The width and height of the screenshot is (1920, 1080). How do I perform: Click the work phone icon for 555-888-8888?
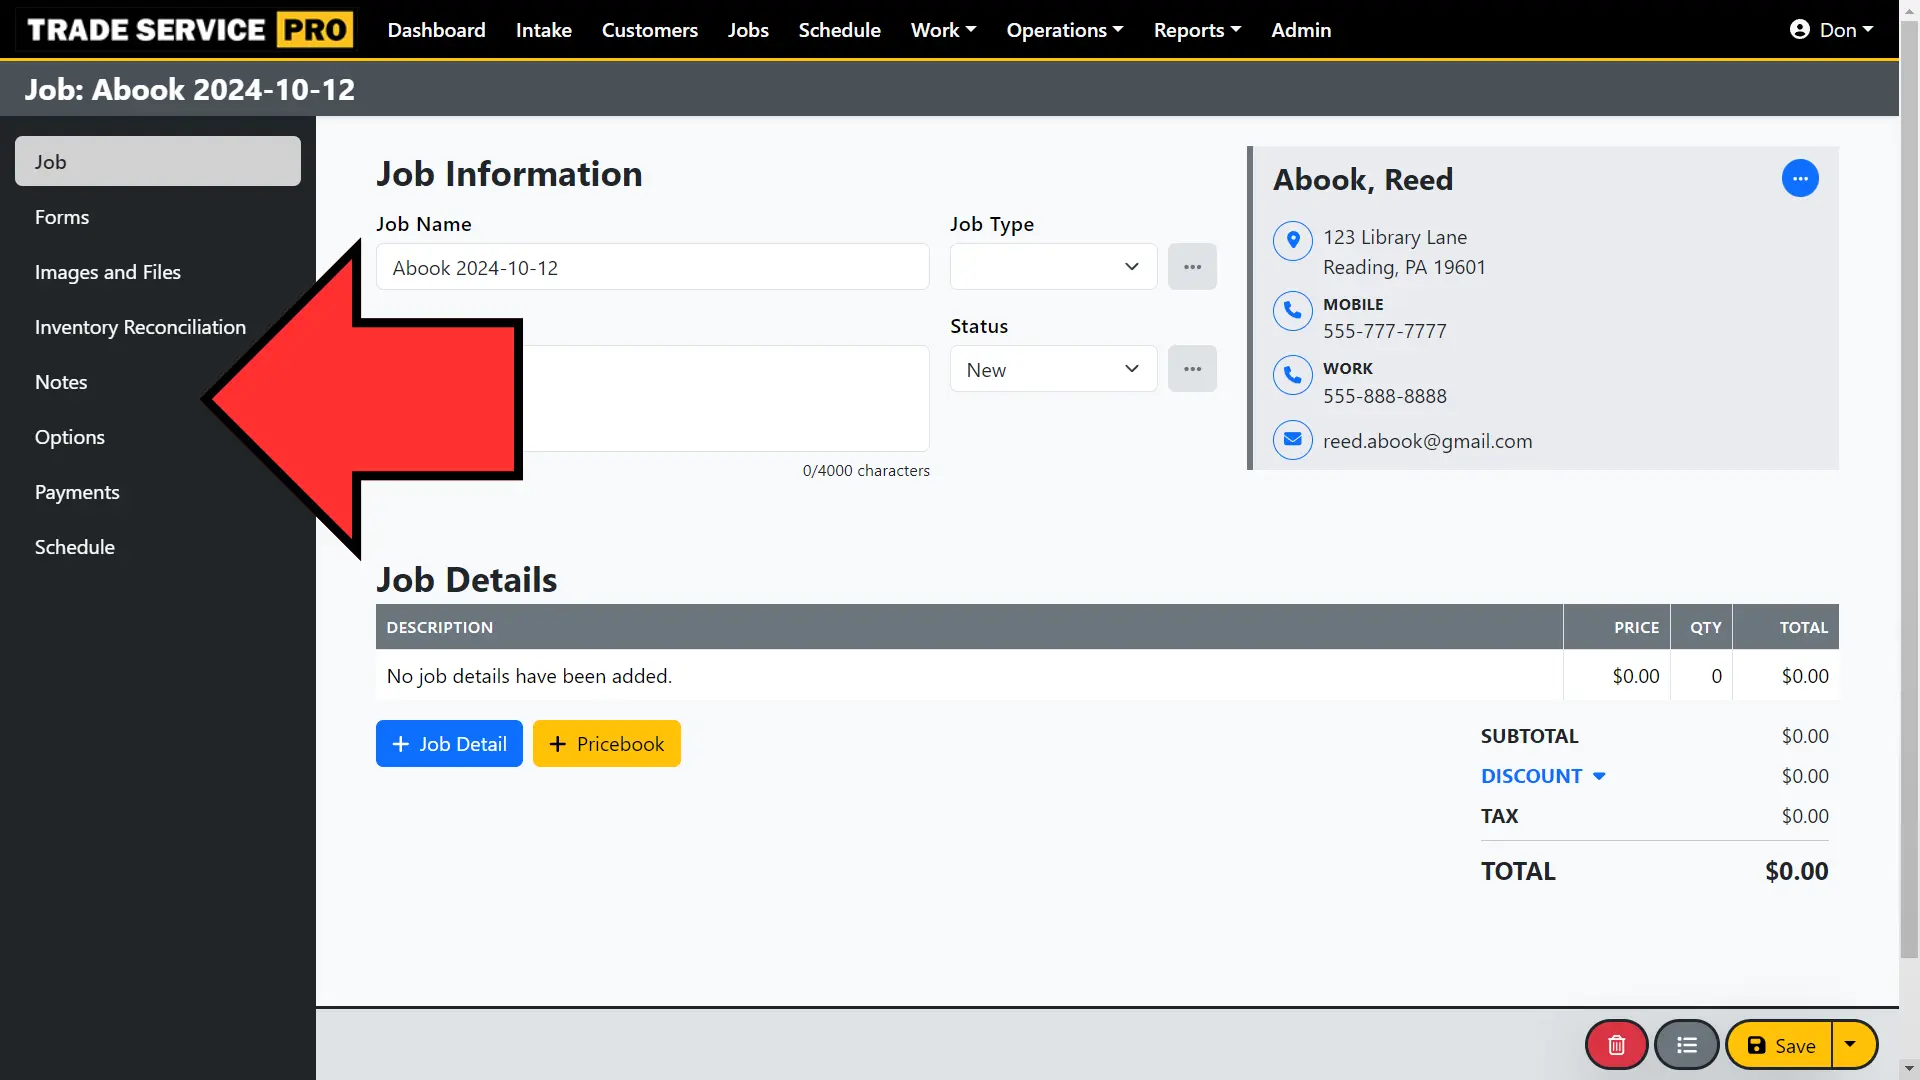(x=1292, y=375)
